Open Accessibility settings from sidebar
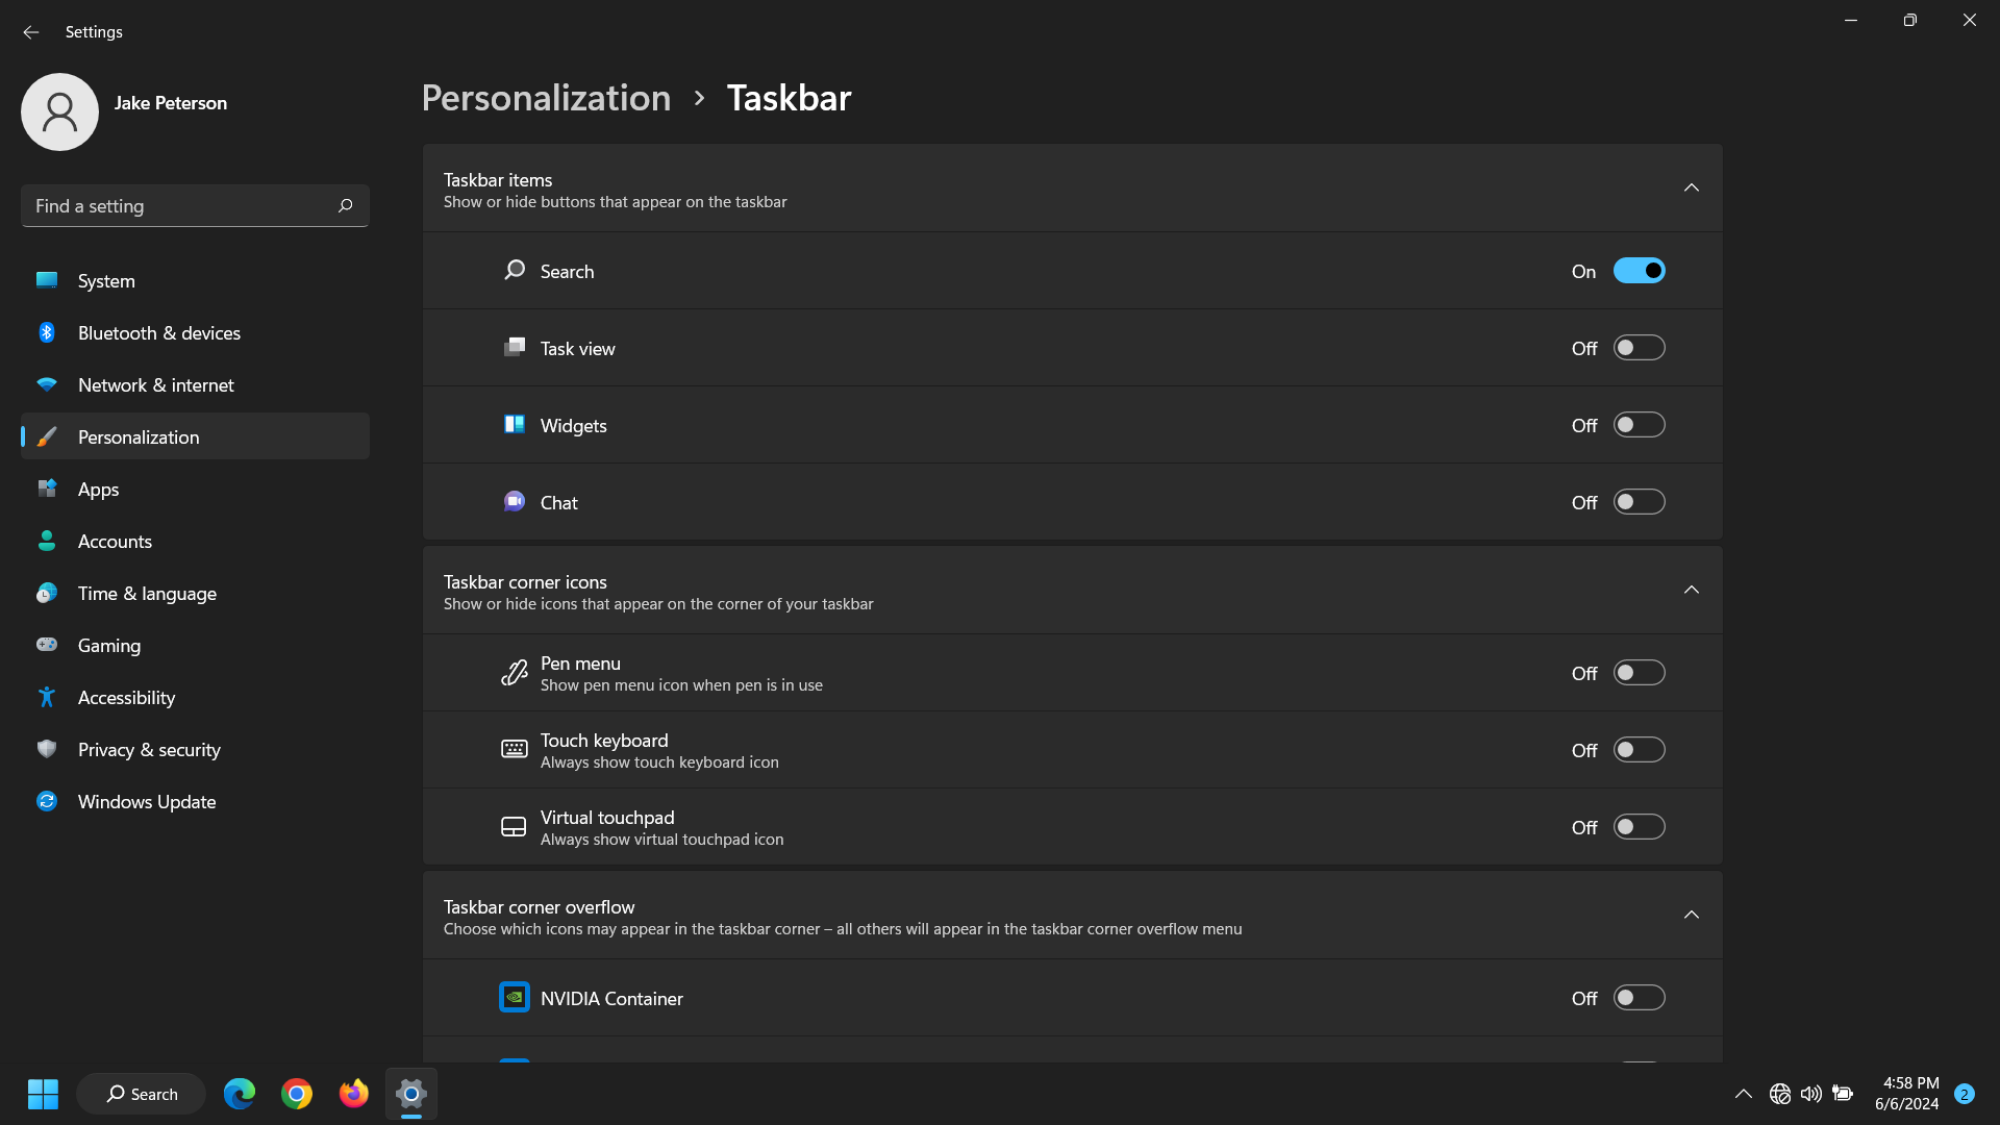This screenshot has width=2000, height=1125. [126, 696]
